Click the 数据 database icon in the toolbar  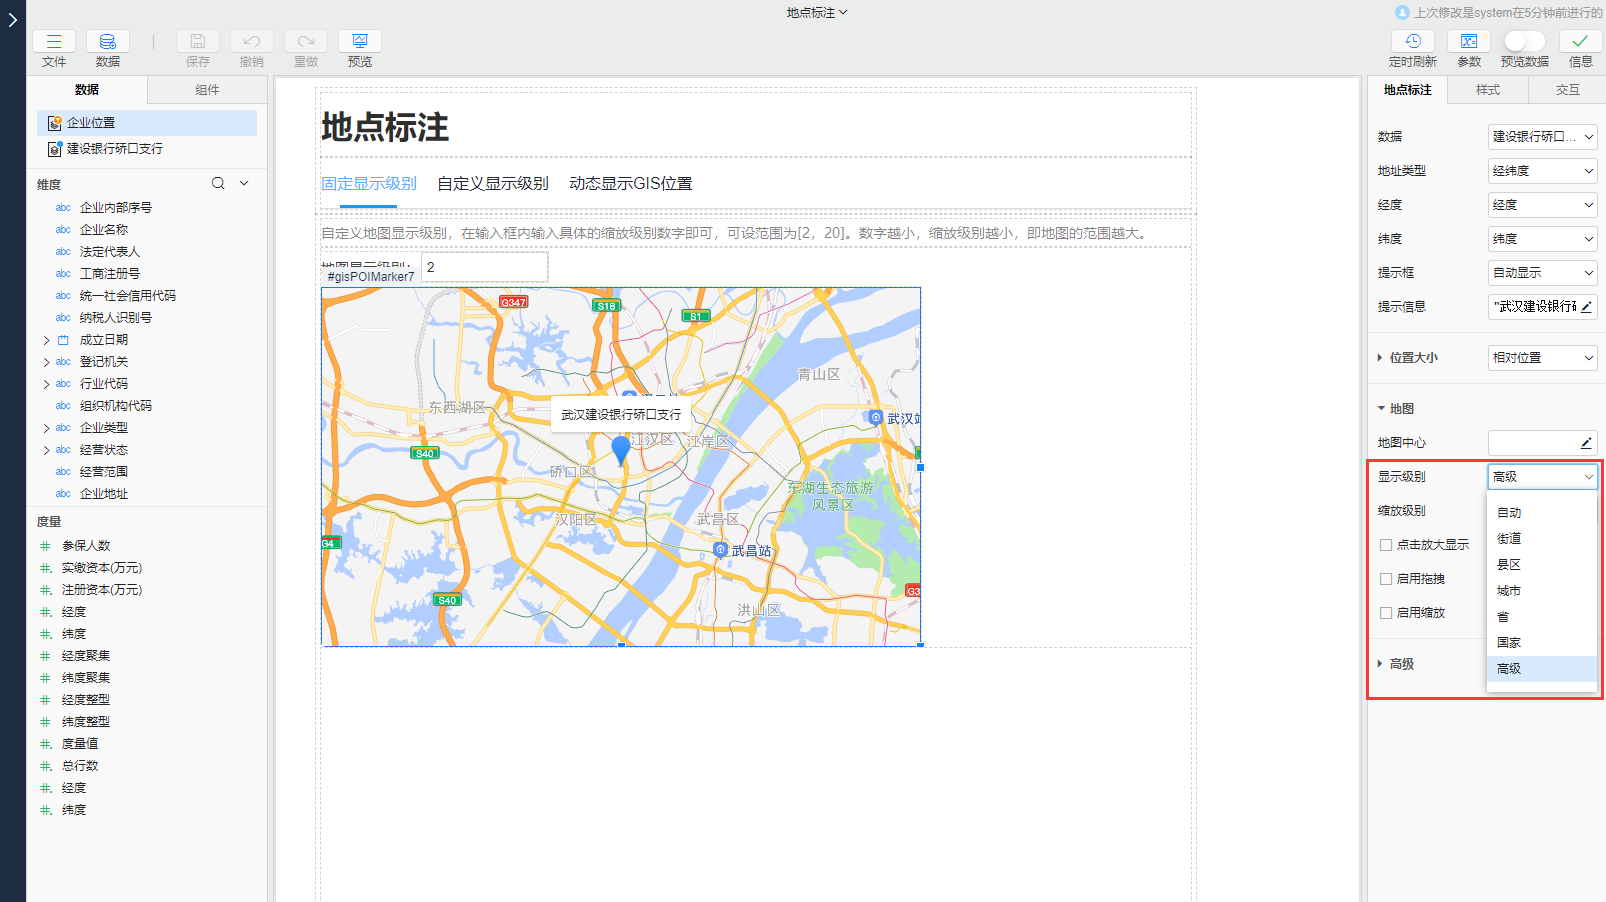pos(107,41)
